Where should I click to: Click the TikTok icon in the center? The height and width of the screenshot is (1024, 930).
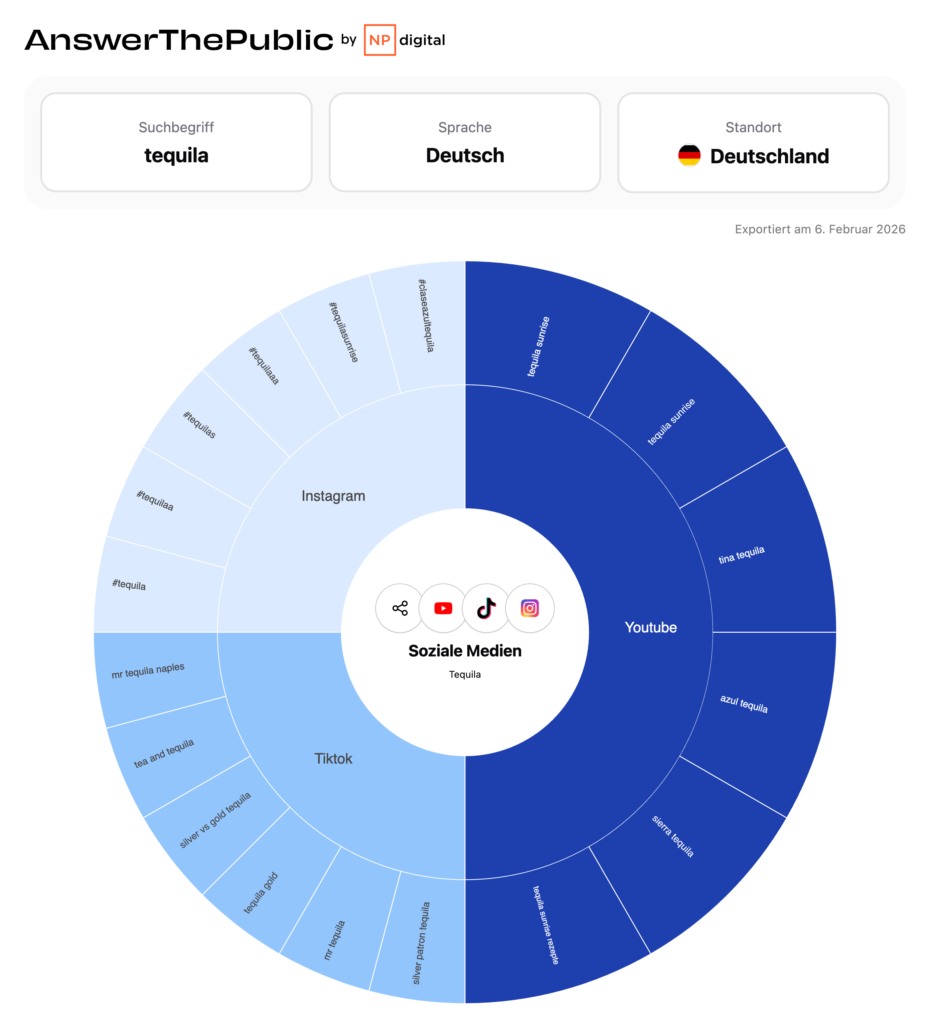point(486,608)
